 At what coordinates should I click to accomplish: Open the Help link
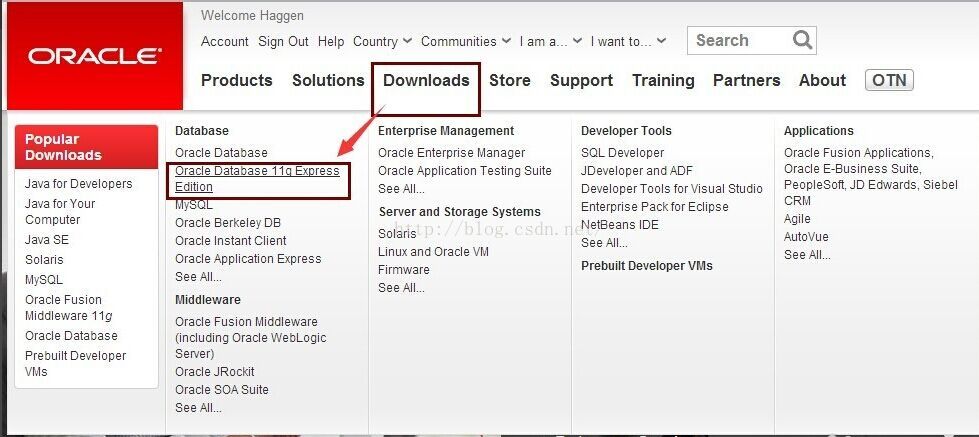click(331, 41)
